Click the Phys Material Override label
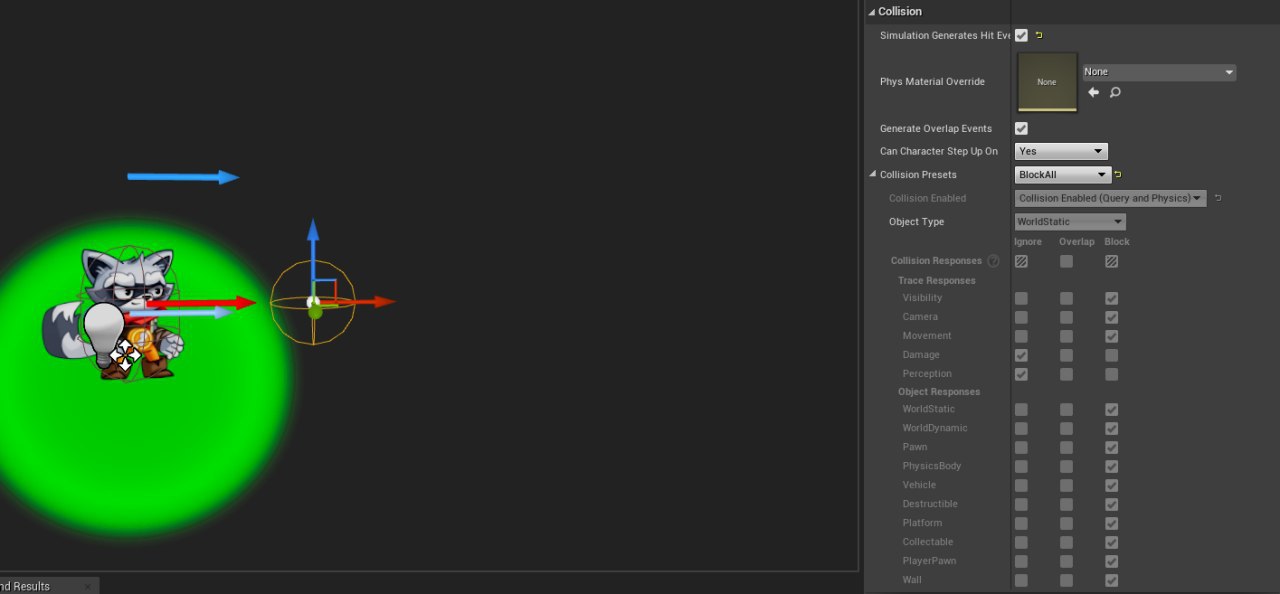This screenshot has height=594, width=1280. (x=932, y=82)
